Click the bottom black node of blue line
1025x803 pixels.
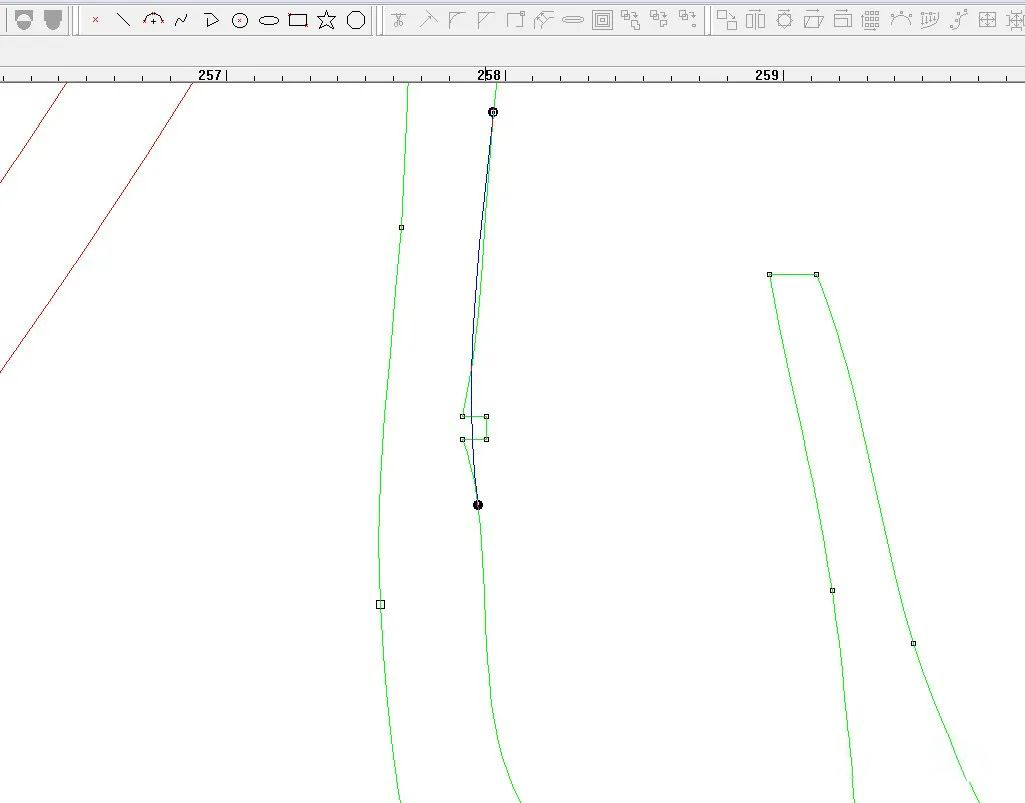[x=478, y=505]
